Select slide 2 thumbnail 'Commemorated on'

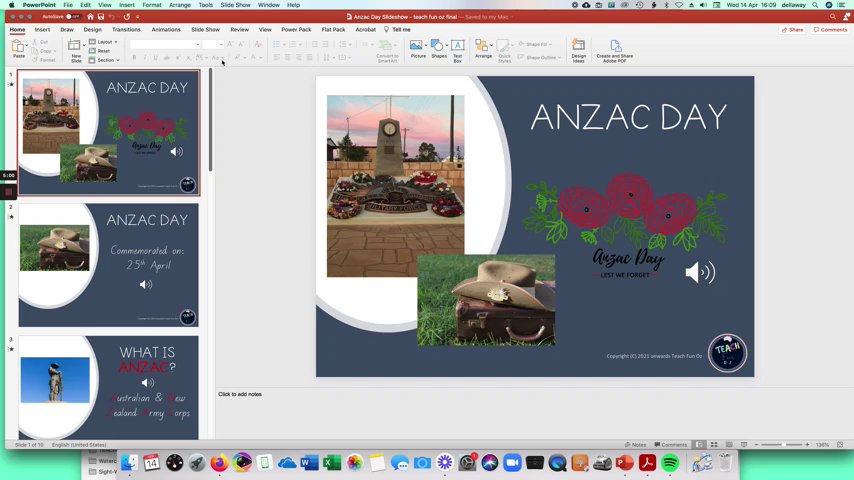[108, 265]
